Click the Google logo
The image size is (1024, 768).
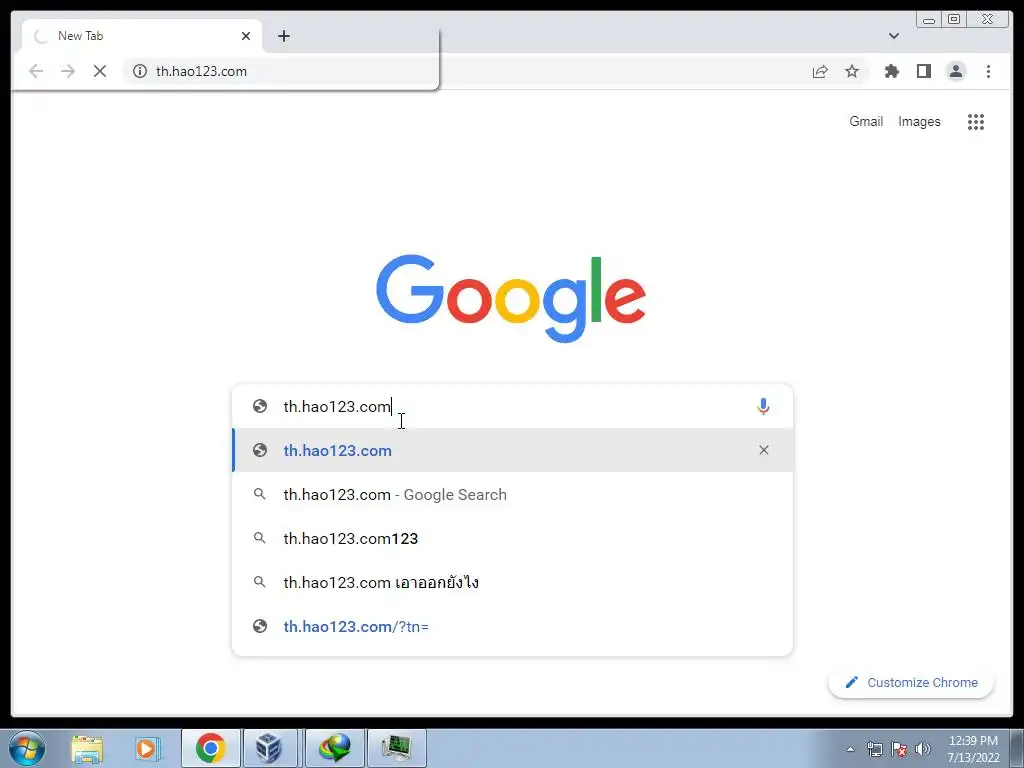click(511, 298)
